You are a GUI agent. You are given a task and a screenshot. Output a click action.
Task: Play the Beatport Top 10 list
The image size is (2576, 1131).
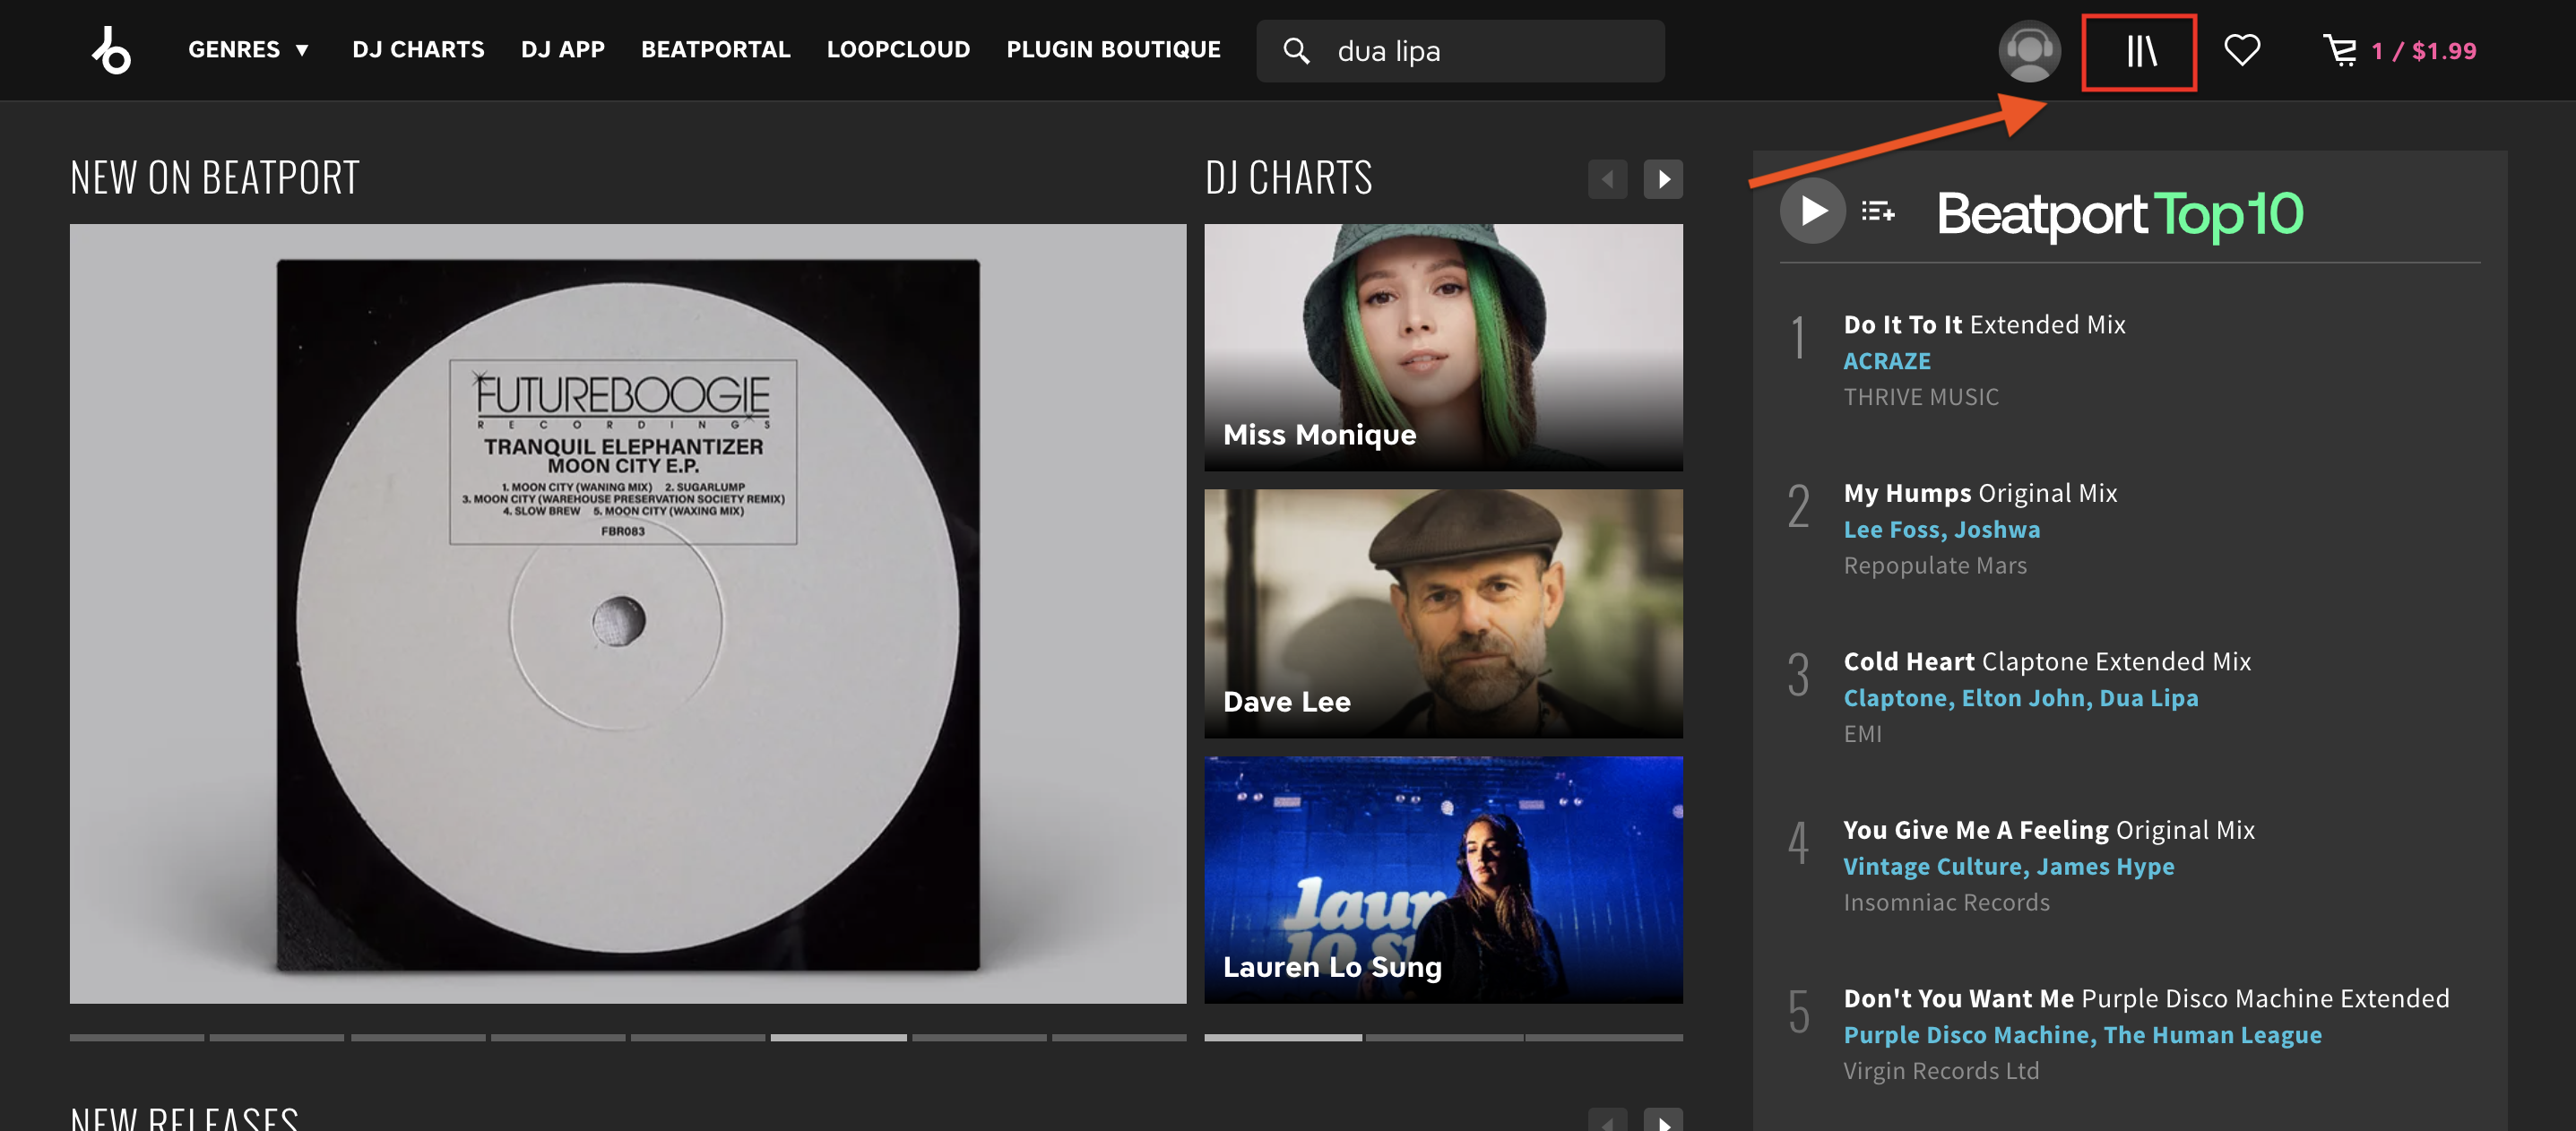coord(1812,211)
